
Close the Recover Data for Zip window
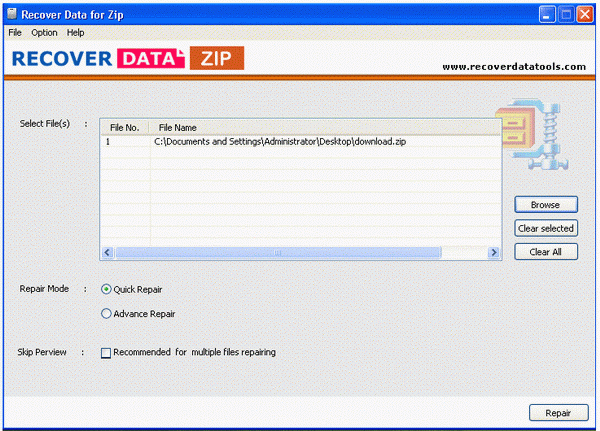[x=585, y=15]
